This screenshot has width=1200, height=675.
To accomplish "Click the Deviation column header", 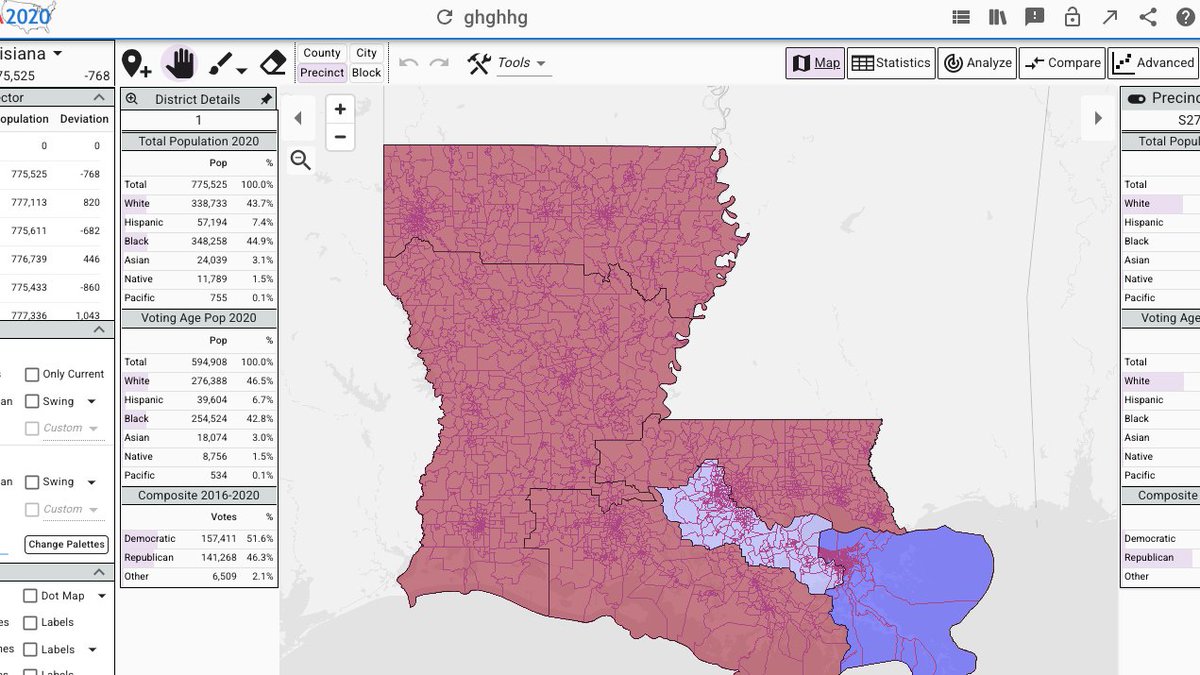I will coord(84,119).
